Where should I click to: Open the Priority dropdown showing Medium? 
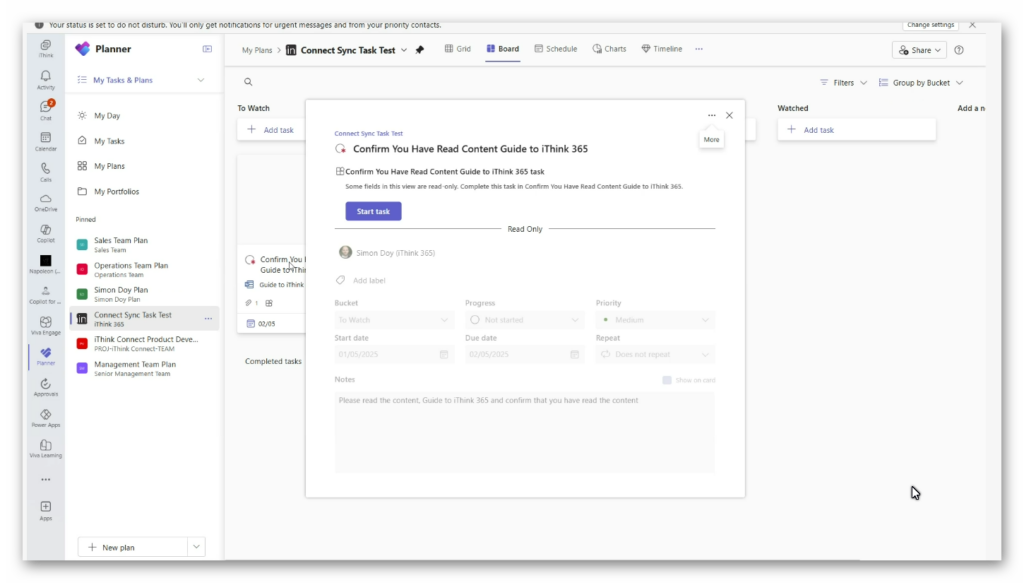[655, 320]
